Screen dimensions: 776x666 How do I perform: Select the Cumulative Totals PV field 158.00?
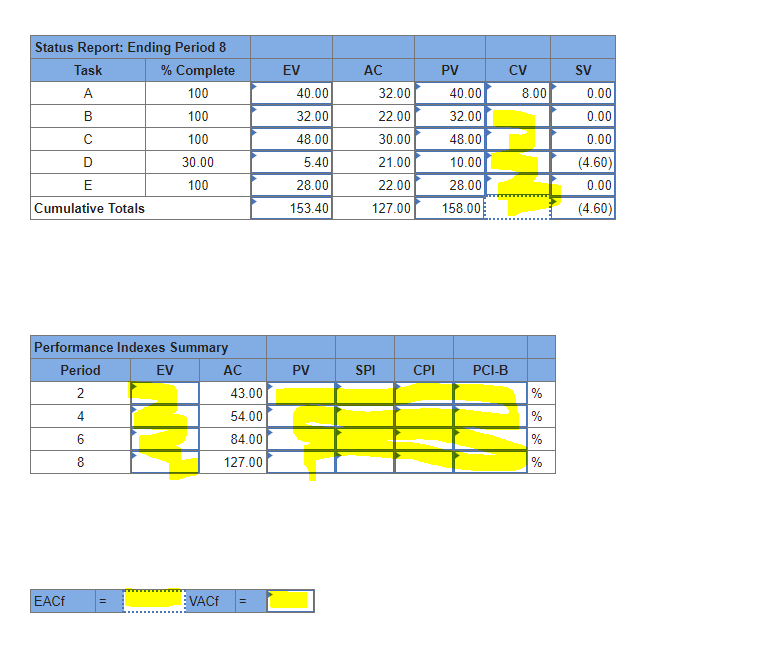(x=450, y=208)
